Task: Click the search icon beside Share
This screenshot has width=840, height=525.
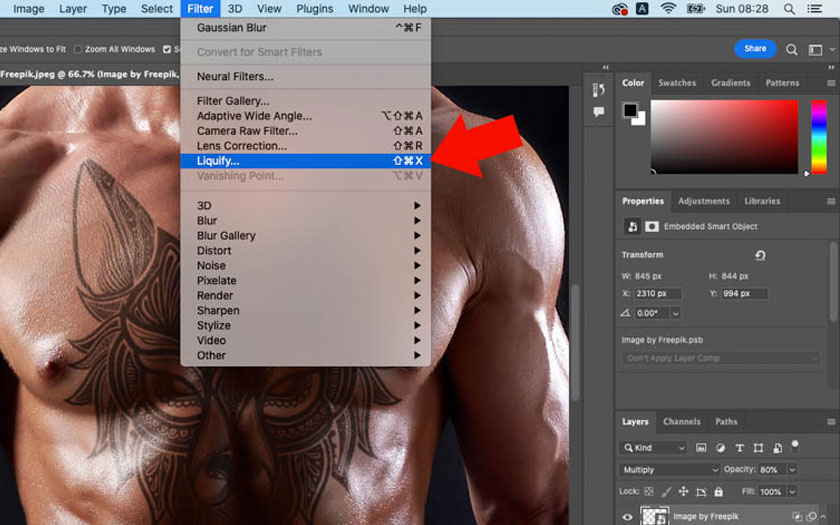Action: point(791,50)
